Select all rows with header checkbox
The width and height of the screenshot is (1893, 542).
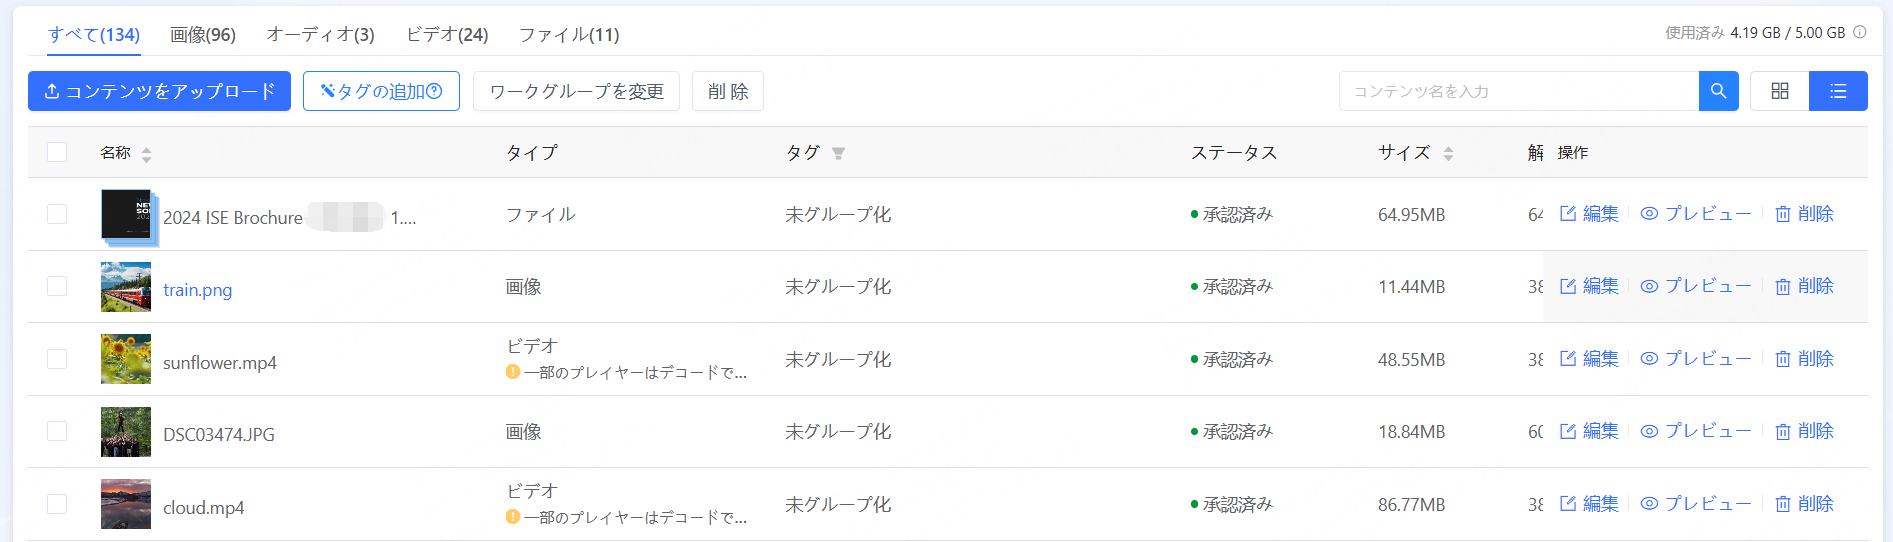pos(57,152)
